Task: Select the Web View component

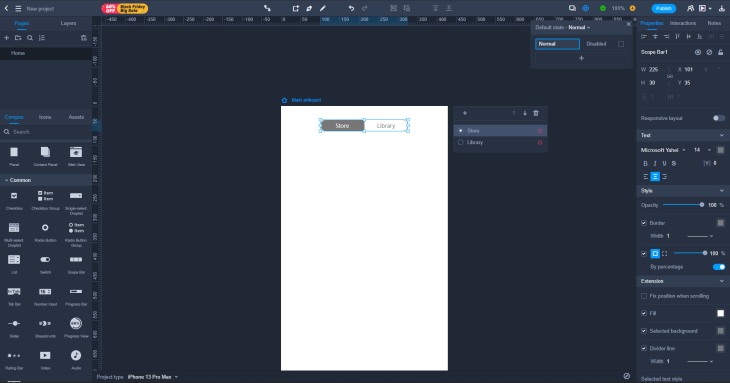Action: click(76, 156)
